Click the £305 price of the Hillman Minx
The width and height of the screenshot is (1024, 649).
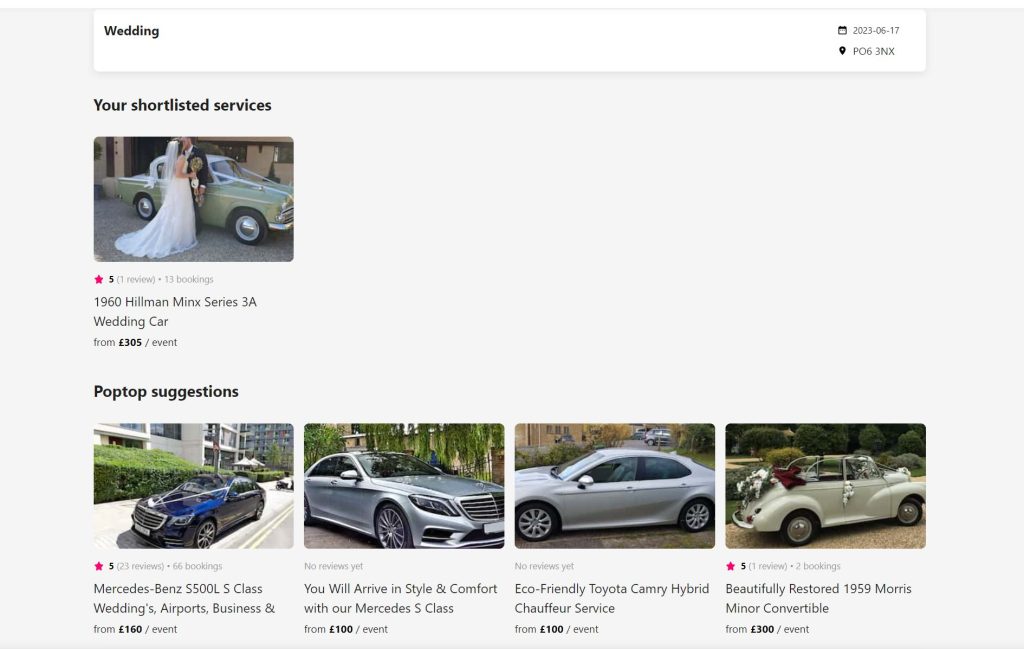pyautogui.click(x=130, y=343)
